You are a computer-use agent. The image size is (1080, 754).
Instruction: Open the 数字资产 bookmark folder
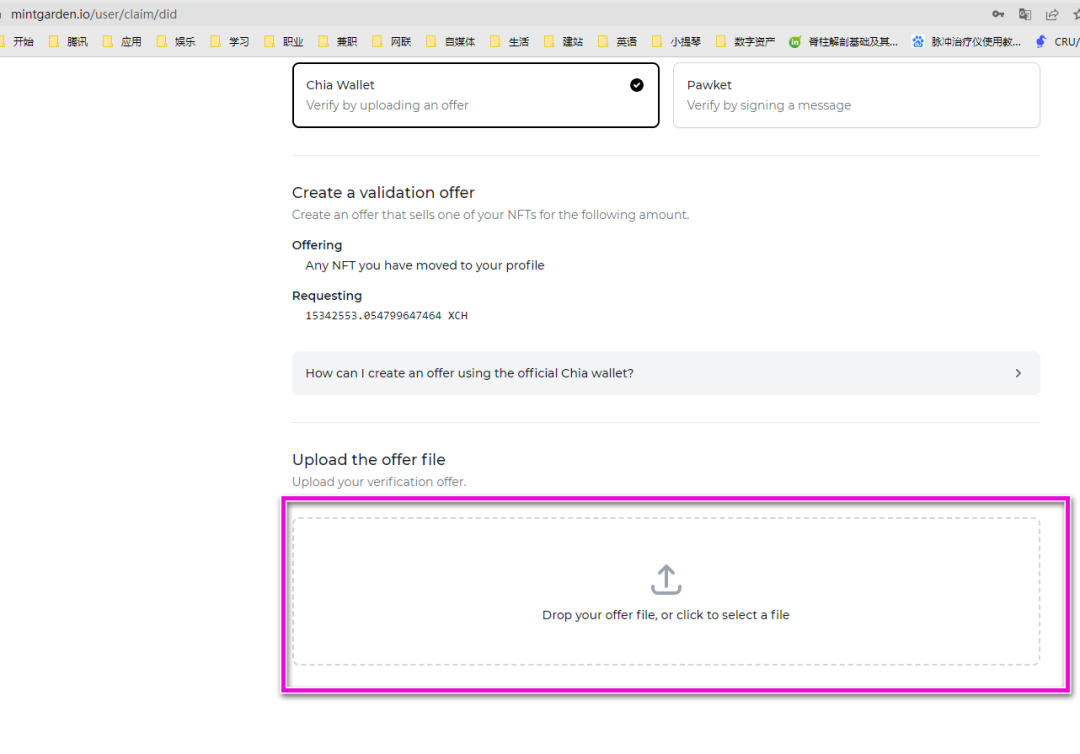click(746, 41)
